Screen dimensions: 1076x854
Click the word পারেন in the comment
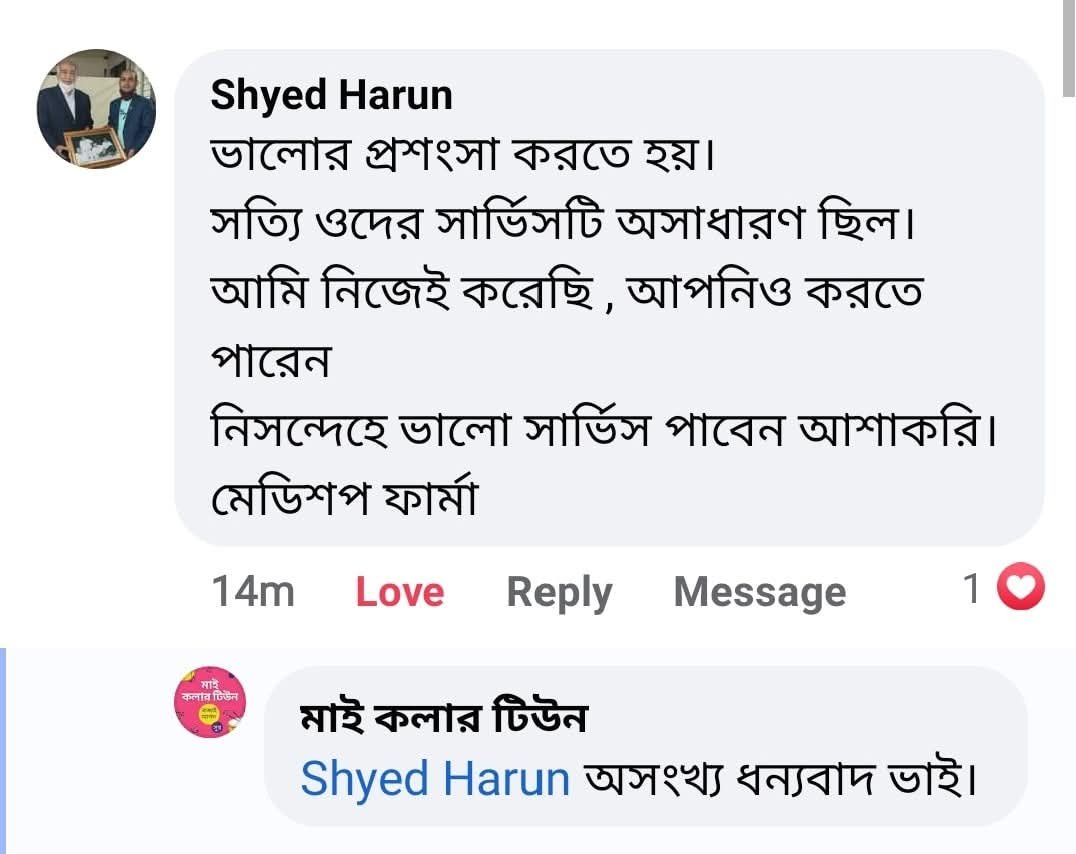pyautogui.click(x=270, y=361)
